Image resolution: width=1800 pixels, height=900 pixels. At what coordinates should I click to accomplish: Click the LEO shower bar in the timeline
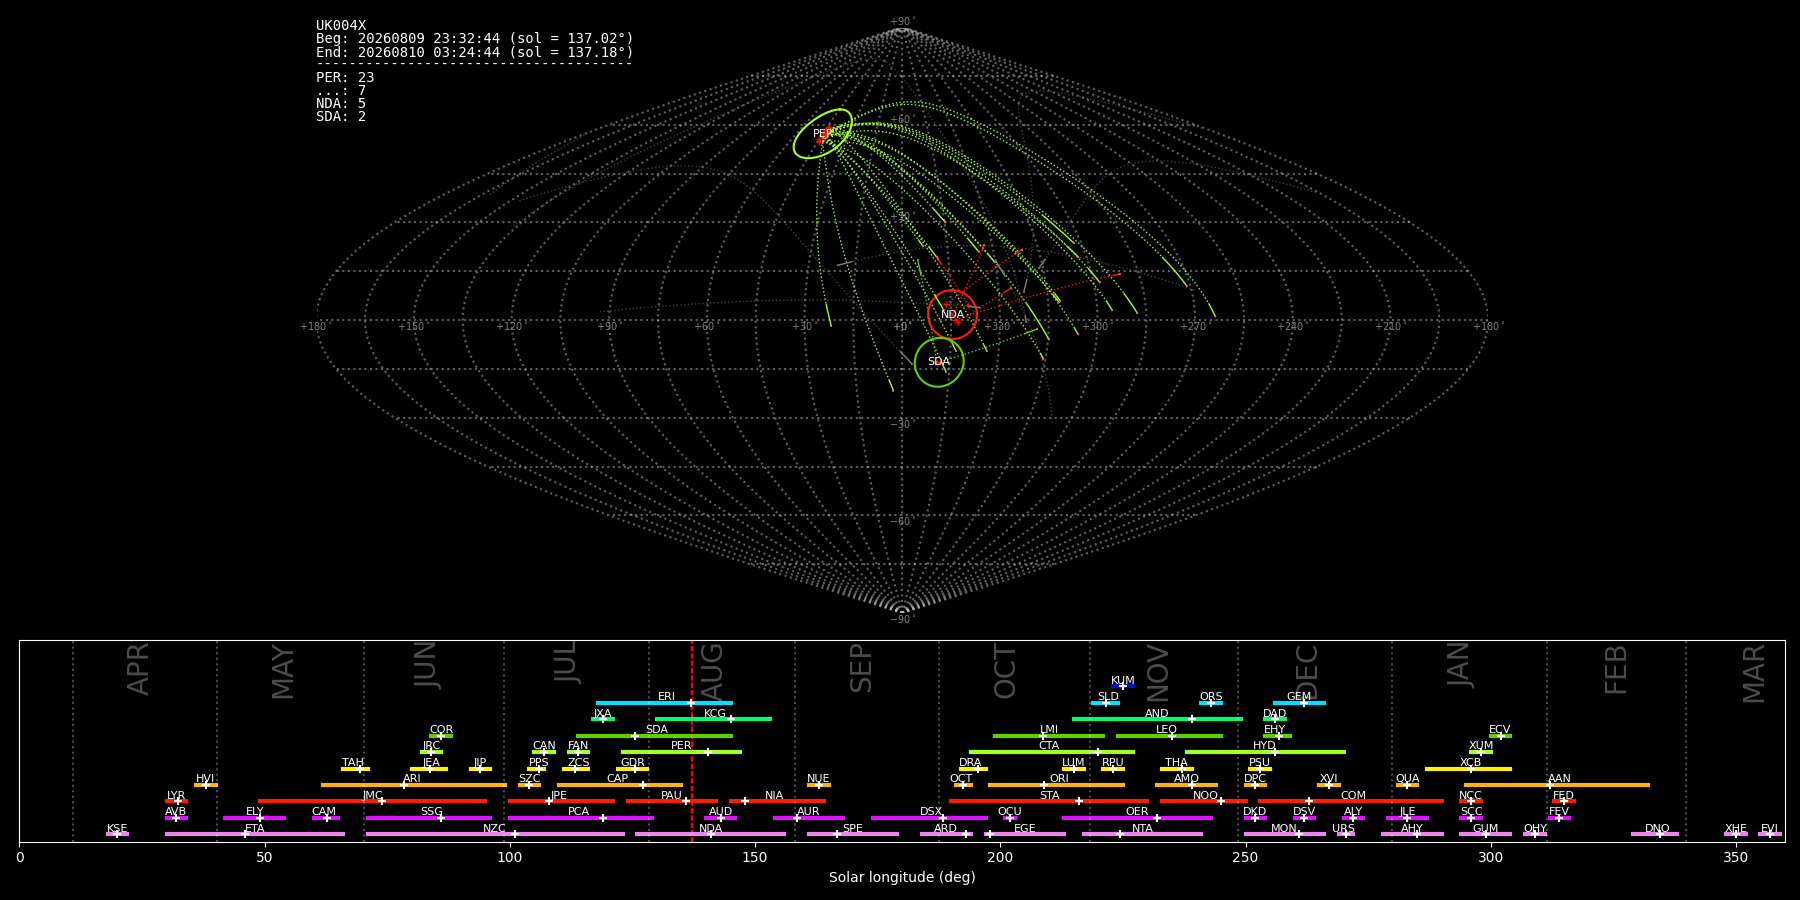[1169, 736]
